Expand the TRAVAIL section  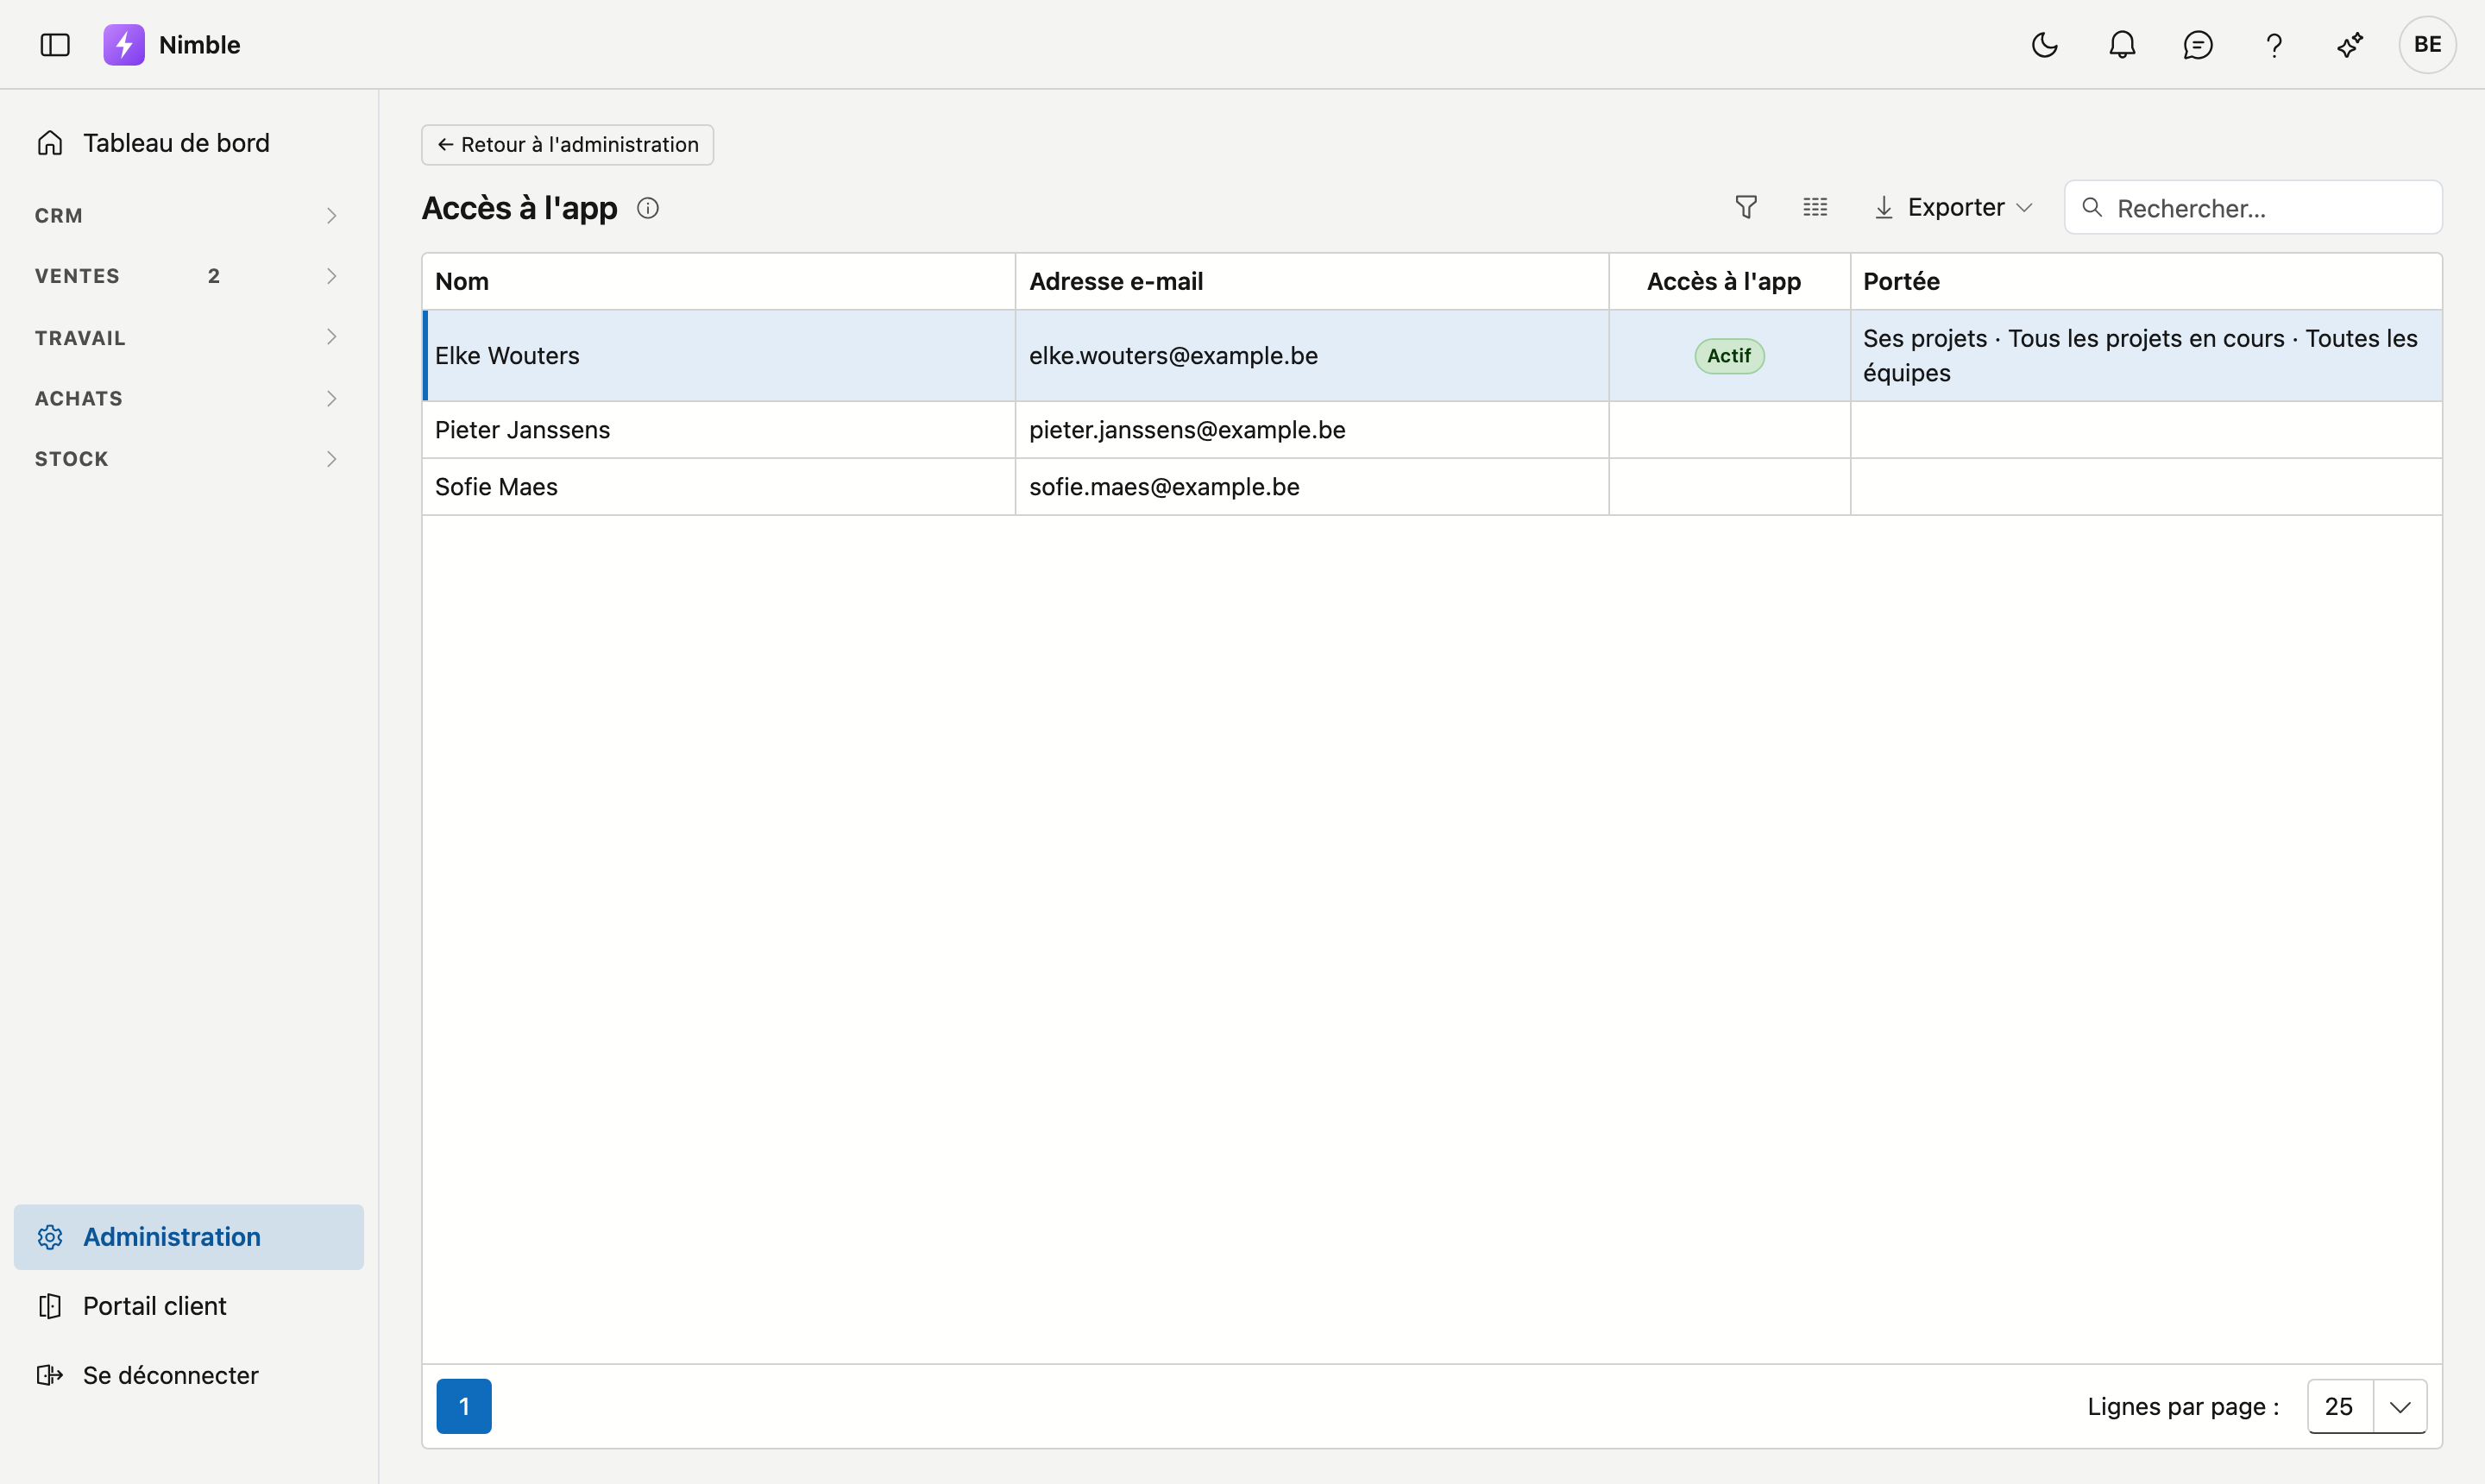188,337
